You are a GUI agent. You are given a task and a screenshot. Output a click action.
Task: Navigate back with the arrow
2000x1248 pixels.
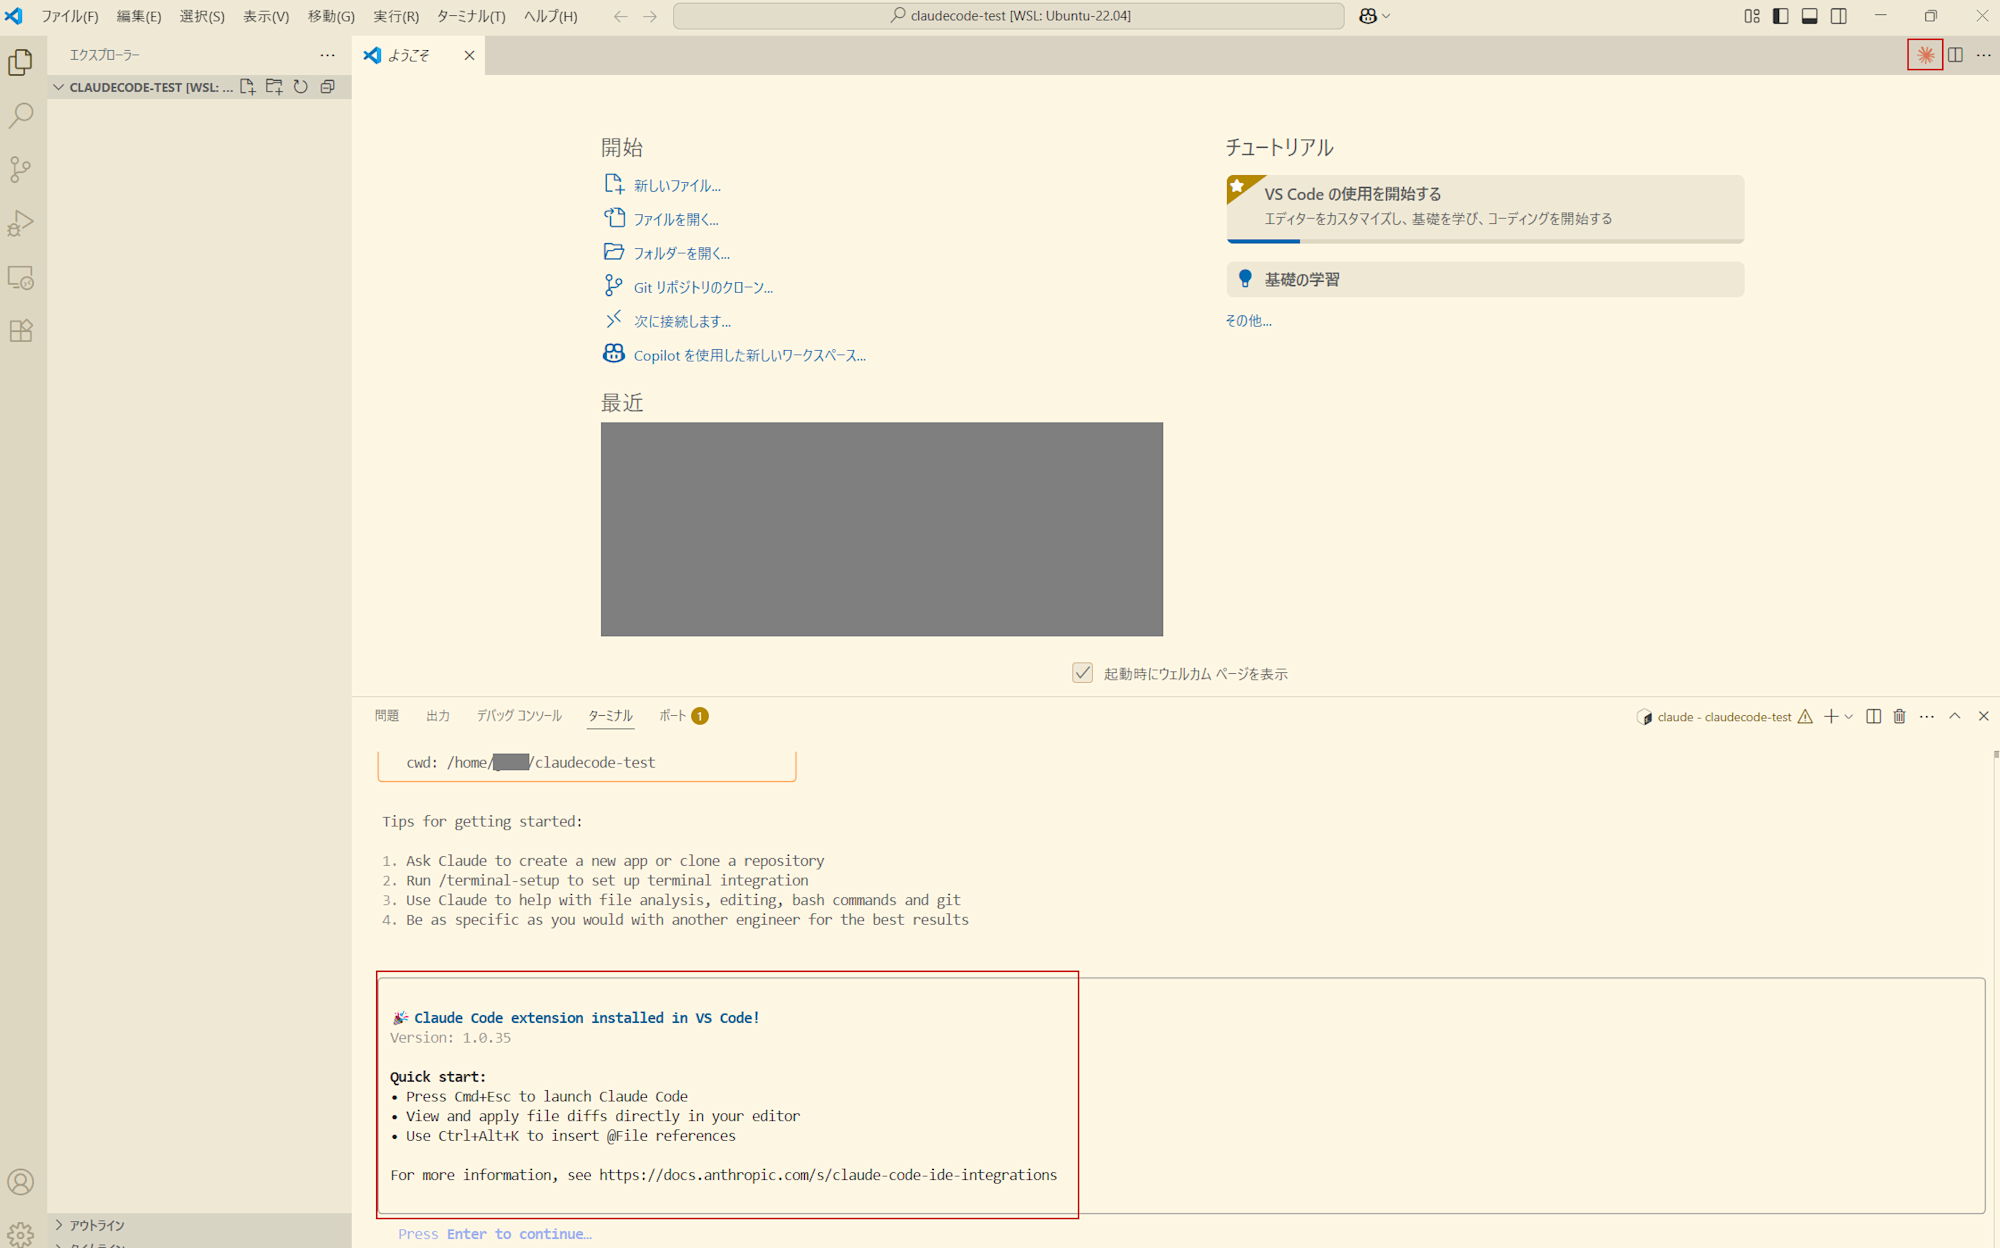click(x=620, y=16)
